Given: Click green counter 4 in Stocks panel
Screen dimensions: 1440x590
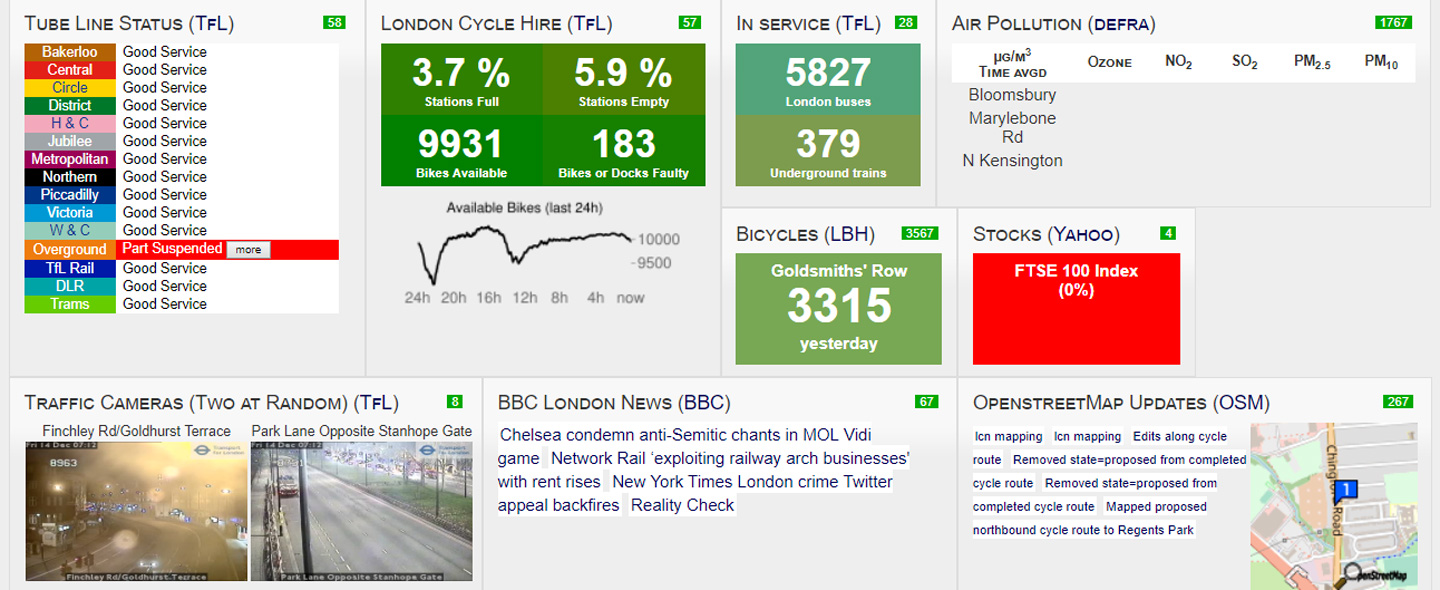Looking at the screenshot, I should click(1168, 233).
